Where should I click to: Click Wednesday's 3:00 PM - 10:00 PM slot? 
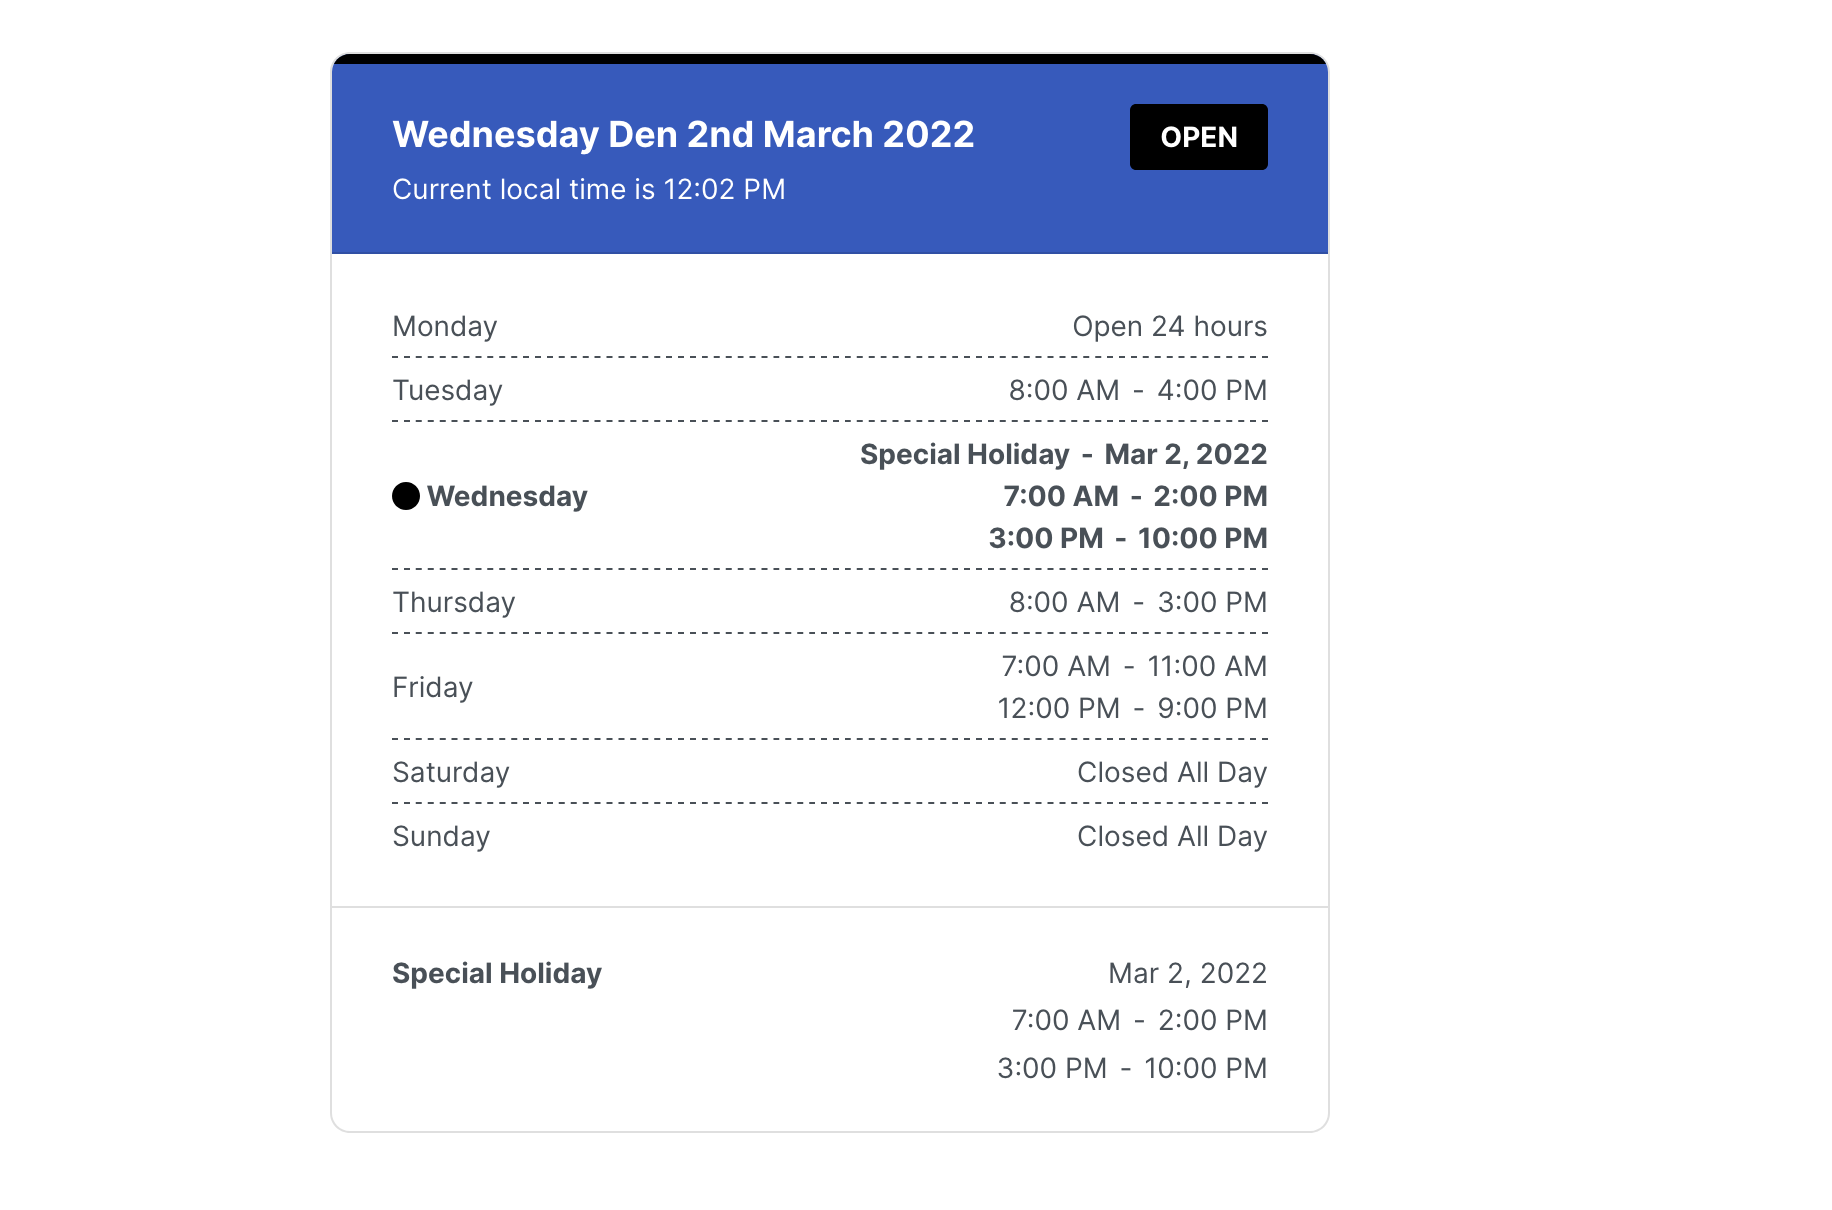click(x=1128, y=538)
